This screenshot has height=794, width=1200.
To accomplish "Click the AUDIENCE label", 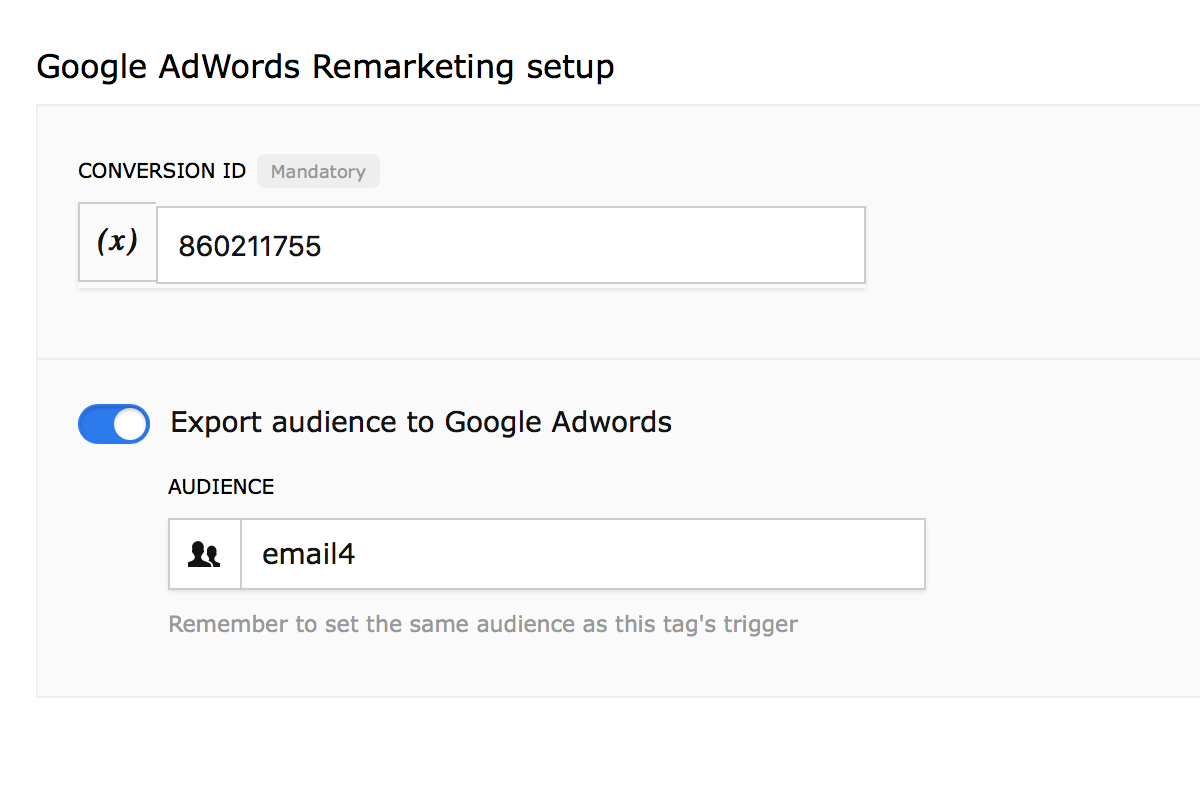I will point(221,487).
